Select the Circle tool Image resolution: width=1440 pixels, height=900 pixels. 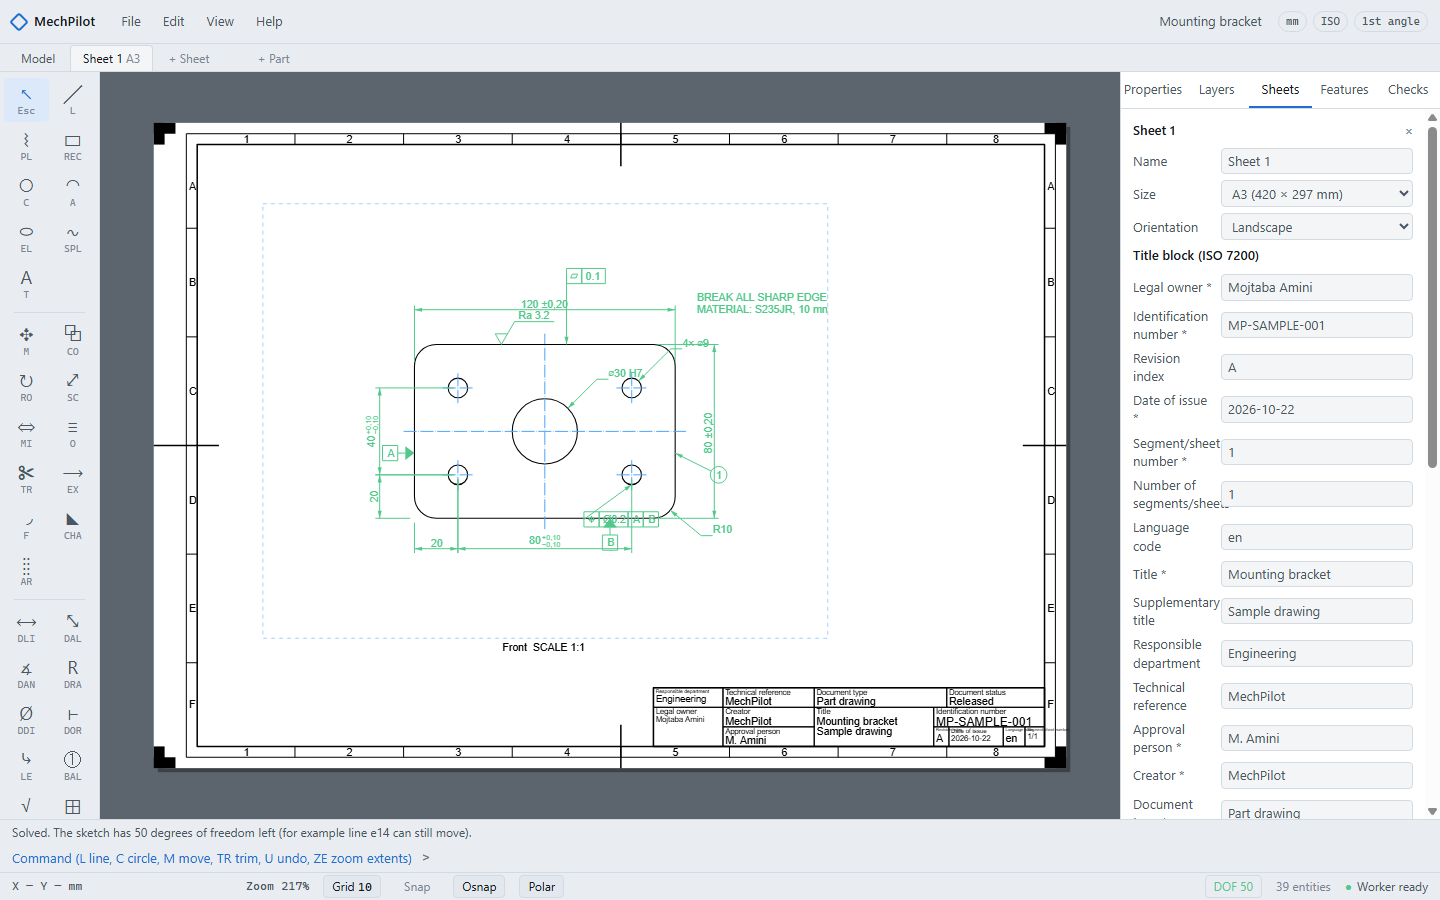(26, 193)
